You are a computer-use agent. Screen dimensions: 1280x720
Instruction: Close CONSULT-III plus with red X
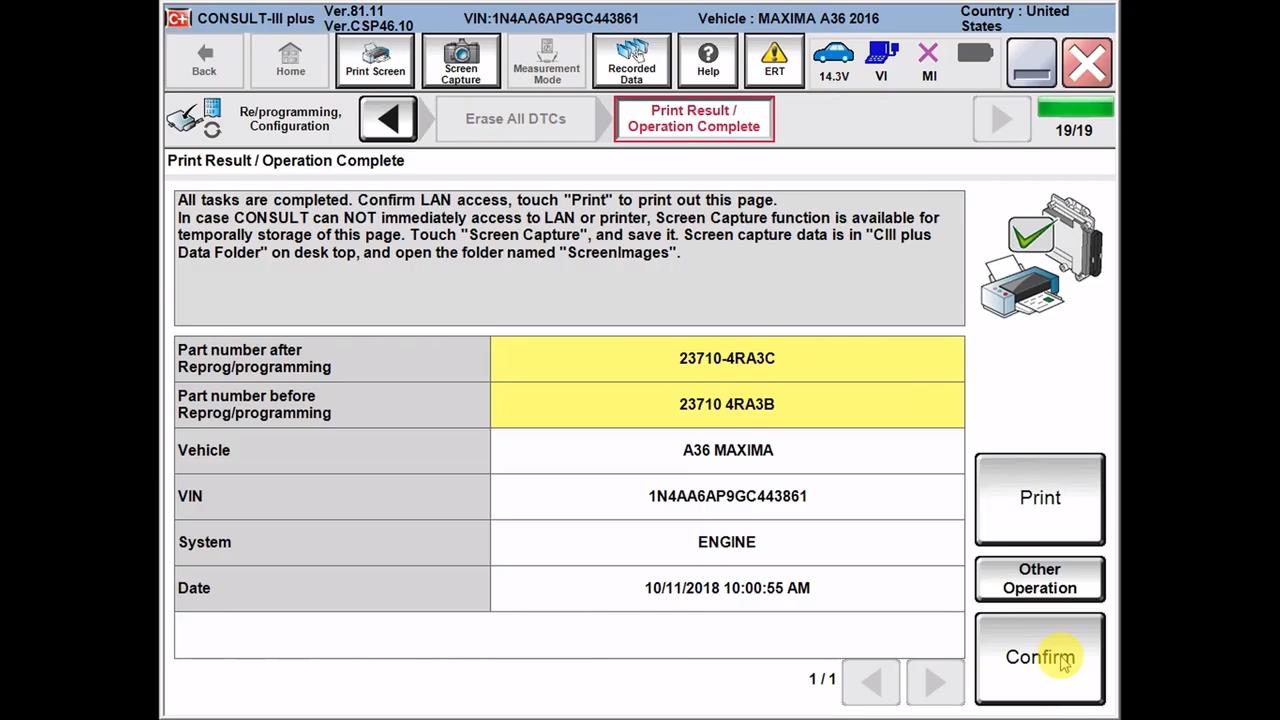pyautogui.click(x=1087, y=62)
